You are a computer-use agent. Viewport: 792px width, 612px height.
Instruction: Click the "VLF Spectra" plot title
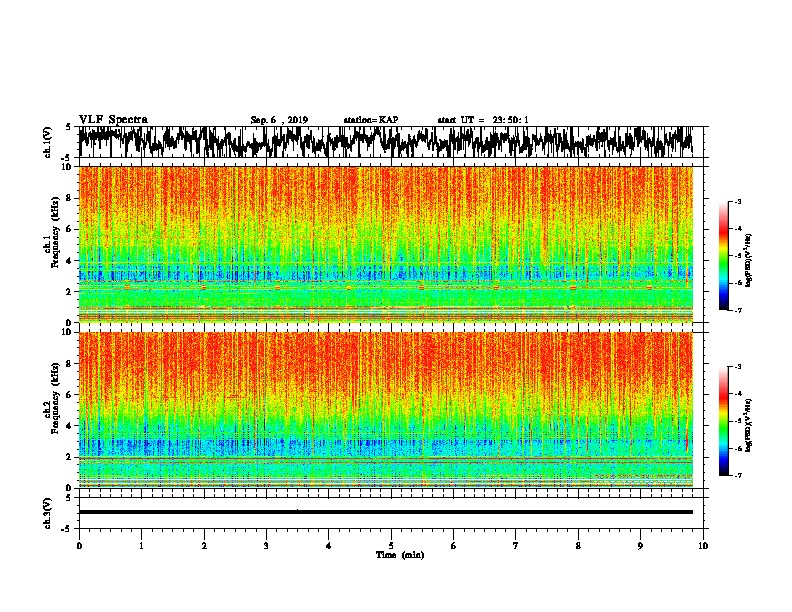pyautogui.click(x=113, y=120)
